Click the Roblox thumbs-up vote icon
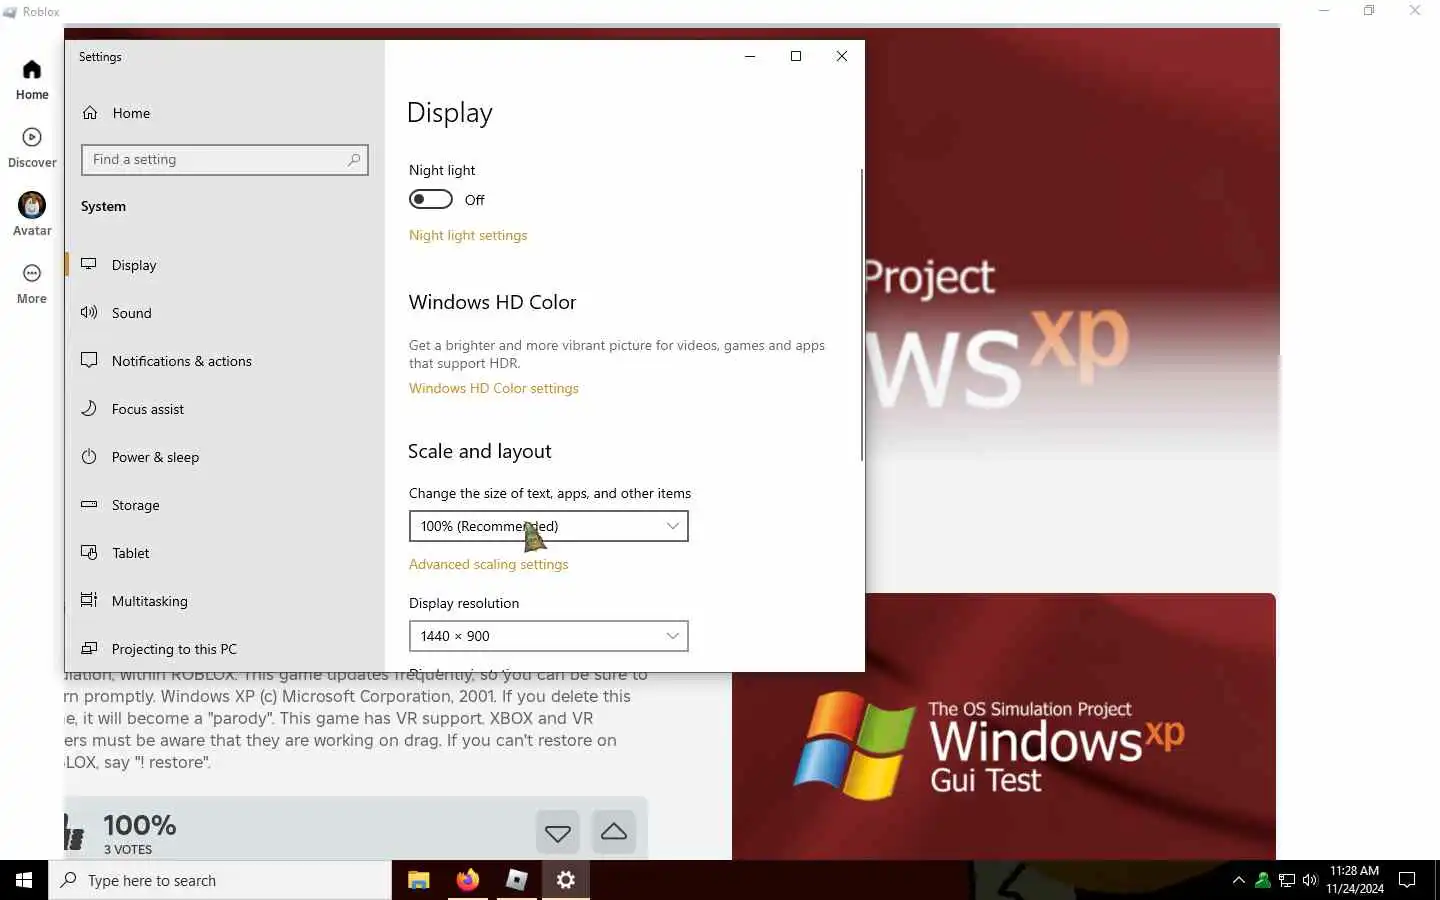This screenshot has width=1440, height=900. pyautogui.click(x=614, y=832)
